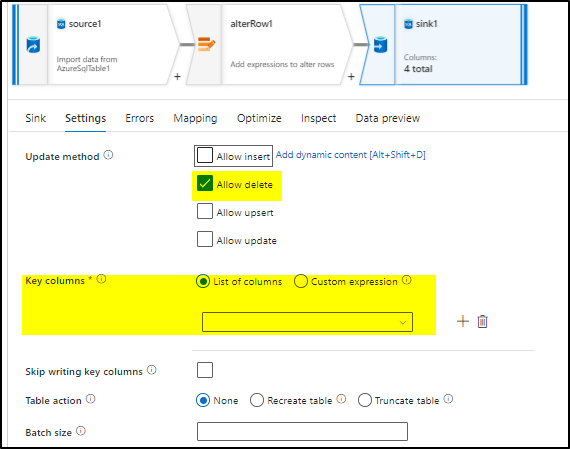Open the Mapping tab
Image resolution: width=570 pixels, height=449 pixels.
(x=195, y=118)
